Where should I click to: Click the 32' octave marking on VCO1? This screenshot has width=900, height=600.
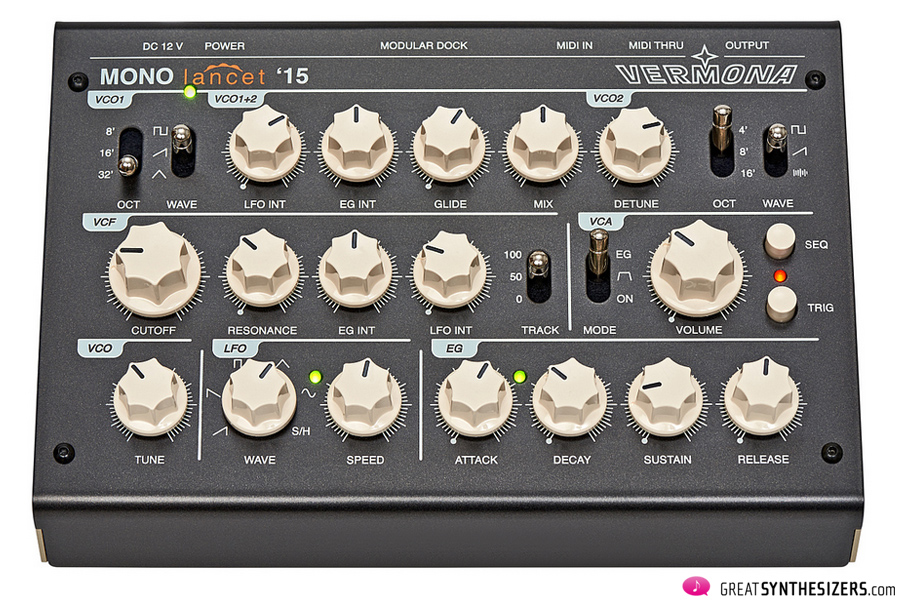tap(105, 175)
